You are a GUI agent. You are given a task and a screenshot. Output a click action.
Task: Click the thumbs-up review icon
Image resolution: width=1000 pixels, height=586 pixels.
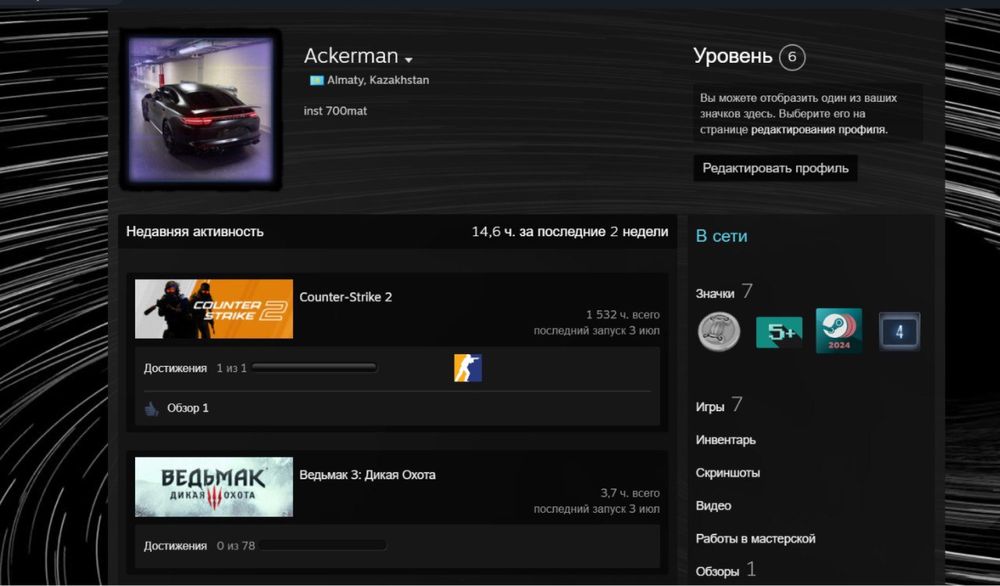(x=152, y=409)
